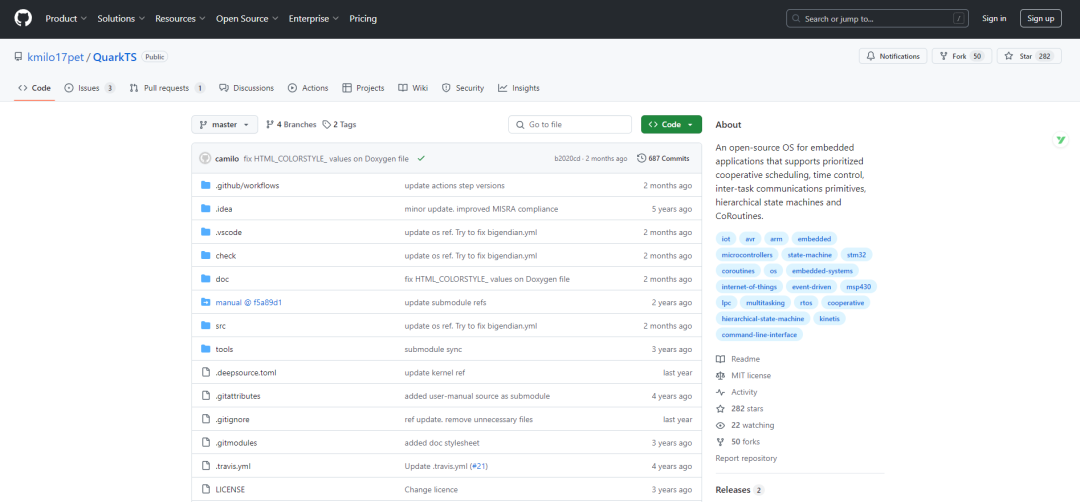Click Sign in link
1080x502 pixels.
(x=994, y=19)
